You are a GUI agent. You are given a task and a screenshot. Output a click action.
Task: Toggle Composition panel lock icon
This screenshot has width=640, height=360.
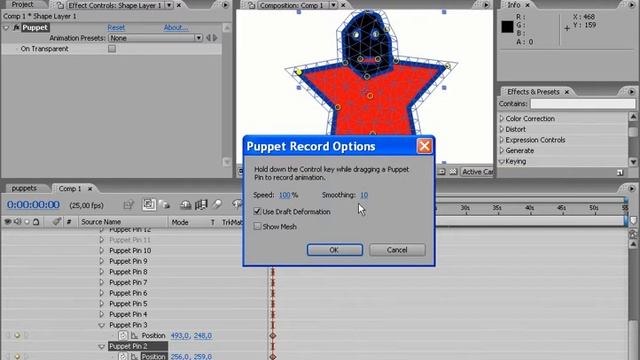252,5
